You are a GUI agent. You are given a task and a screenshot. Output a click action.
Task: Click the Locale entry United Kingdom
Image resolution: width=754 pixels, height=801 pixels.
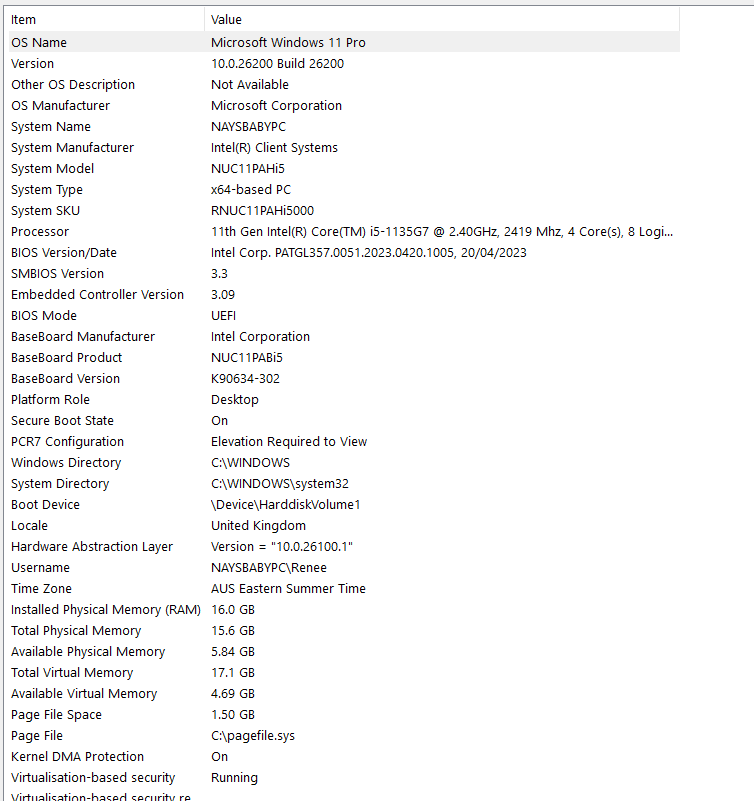258,525
